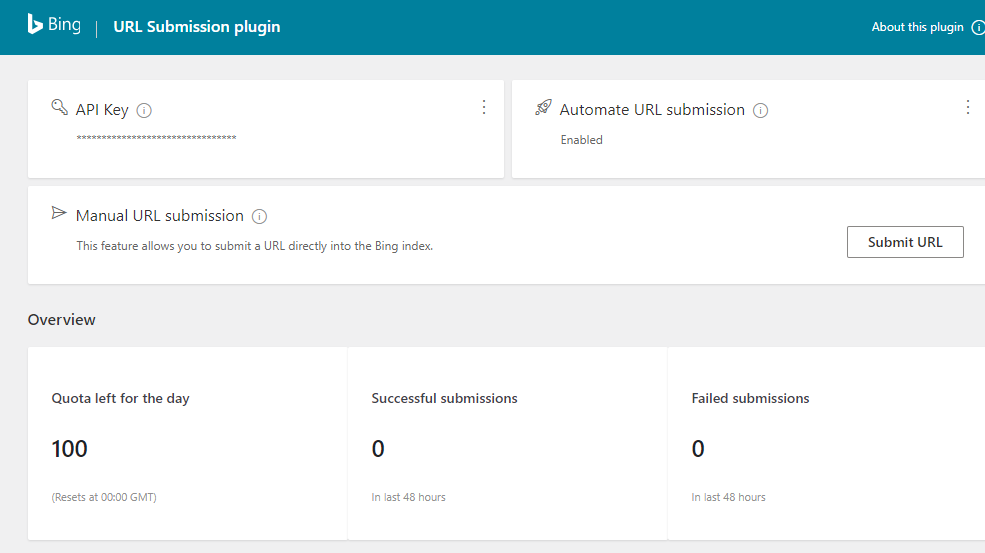The width and height of the screenshot is (985, 553).
Task: Click the Manual URL submission description text
Action: [x=254, y=246]
